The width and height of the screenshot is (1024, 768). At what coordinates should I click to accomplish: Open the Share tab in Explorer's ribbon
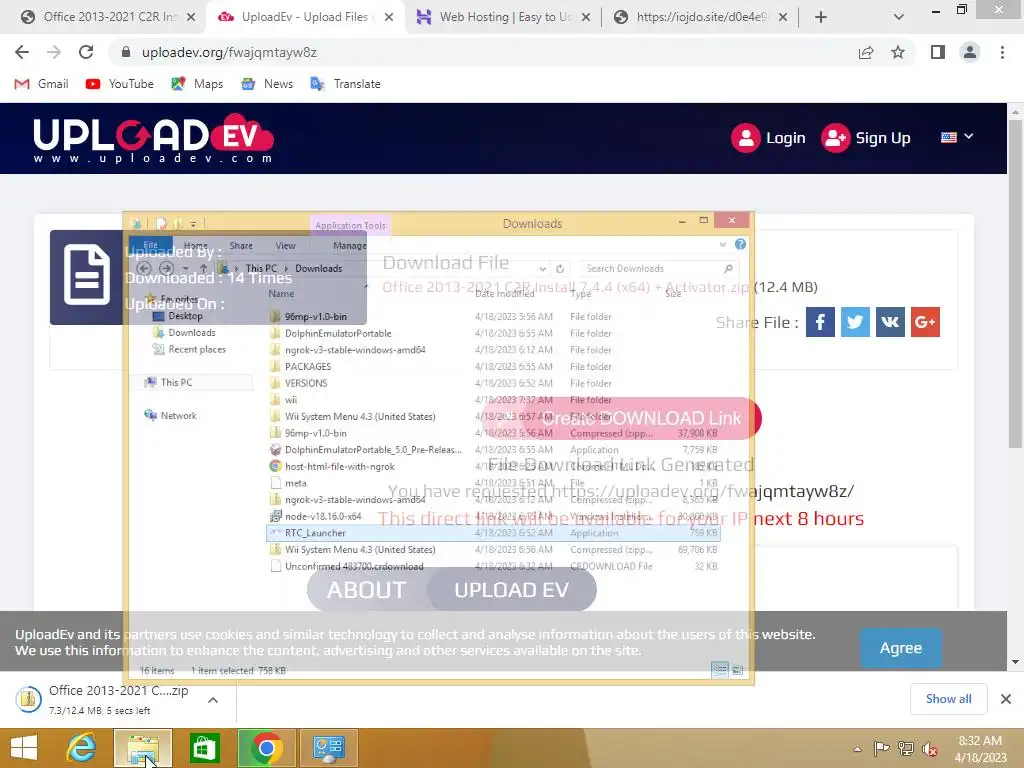[x=241, y=246]
